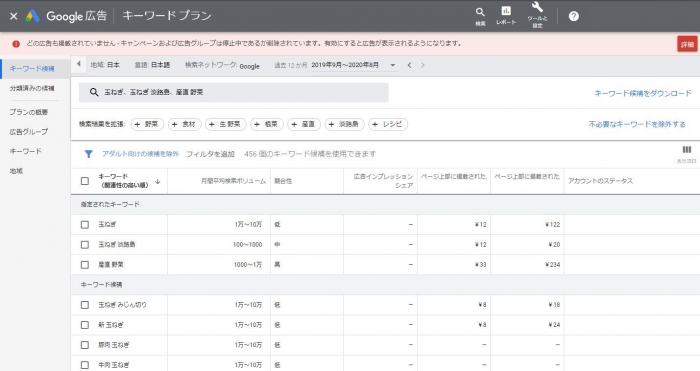The width and height of the screenshot is (700, 371).
Task: Toggle the select-all checkbox in table header
Action: pos(85,181)
